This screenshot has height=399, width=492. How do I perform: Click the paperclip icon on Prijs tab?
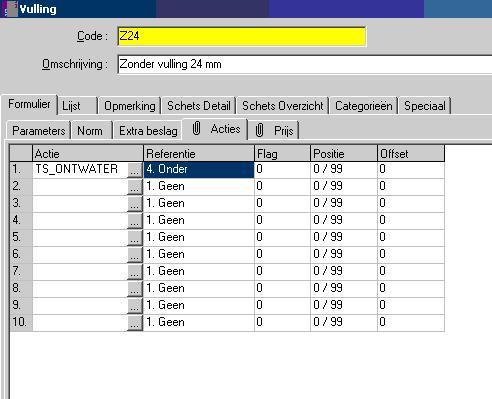[x=259, y=130]
